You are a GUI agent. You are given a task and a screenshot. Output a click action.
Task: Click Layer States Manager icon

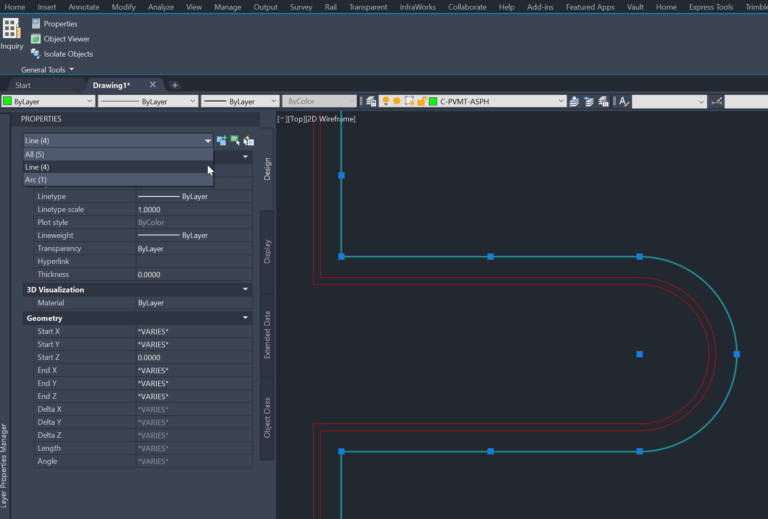[x=603, y=101]
